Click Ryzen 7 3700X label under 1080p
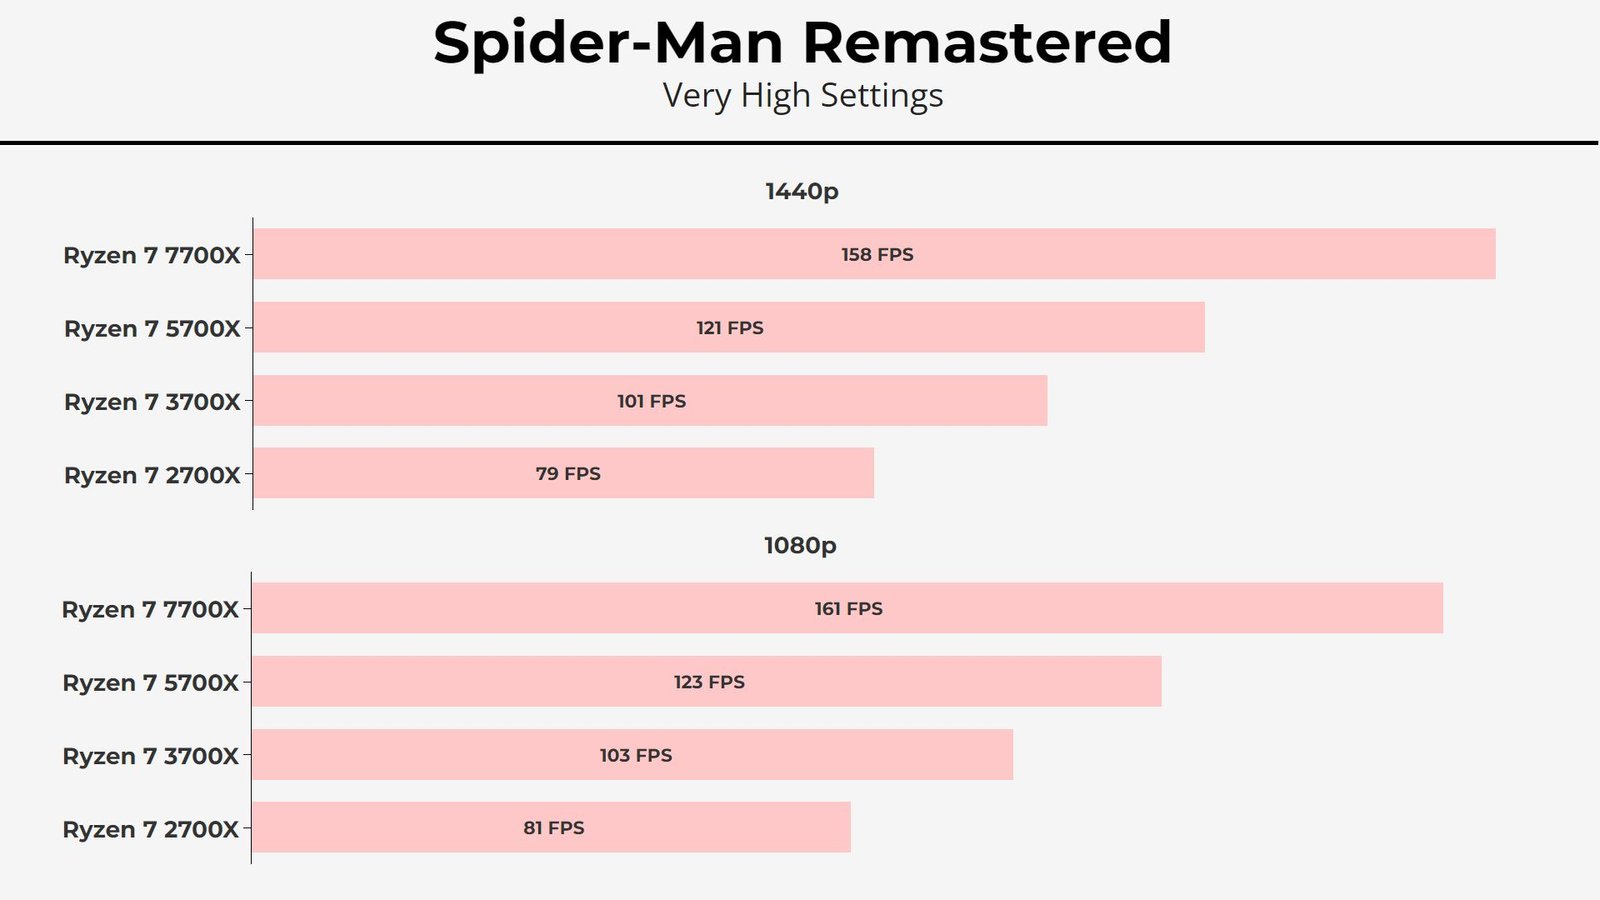This screenshot has width=1600, height=900. click(150, 756)
